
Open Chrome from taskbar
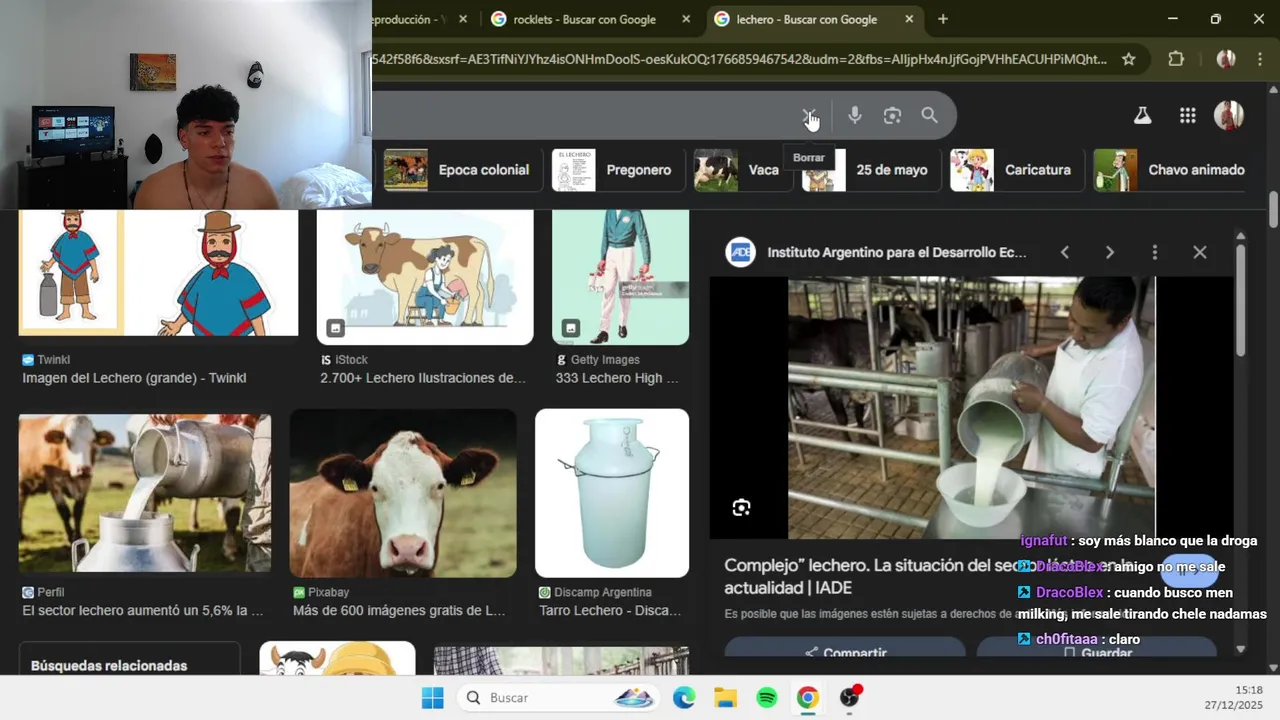pos(808,698)
